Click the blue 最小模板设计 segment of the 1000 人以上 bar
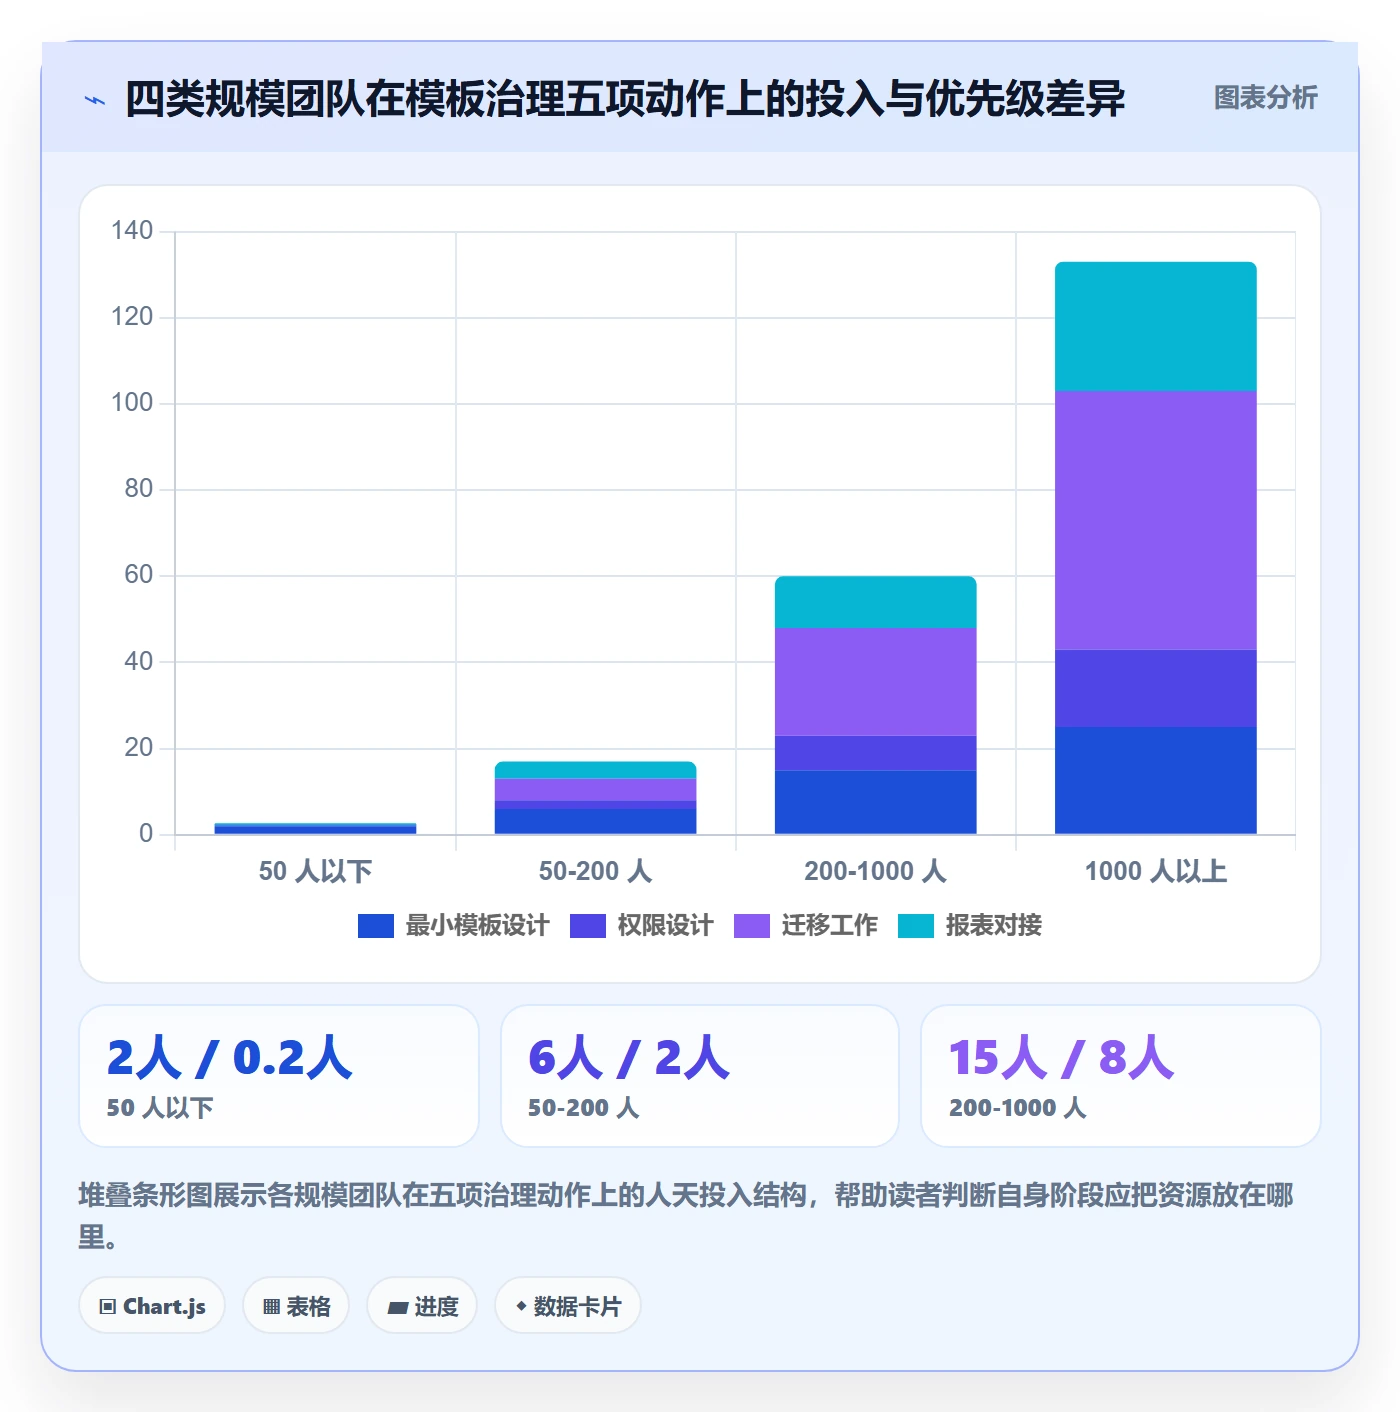The width and height of the screenshot is (1400, 1412). point(1156,780)
